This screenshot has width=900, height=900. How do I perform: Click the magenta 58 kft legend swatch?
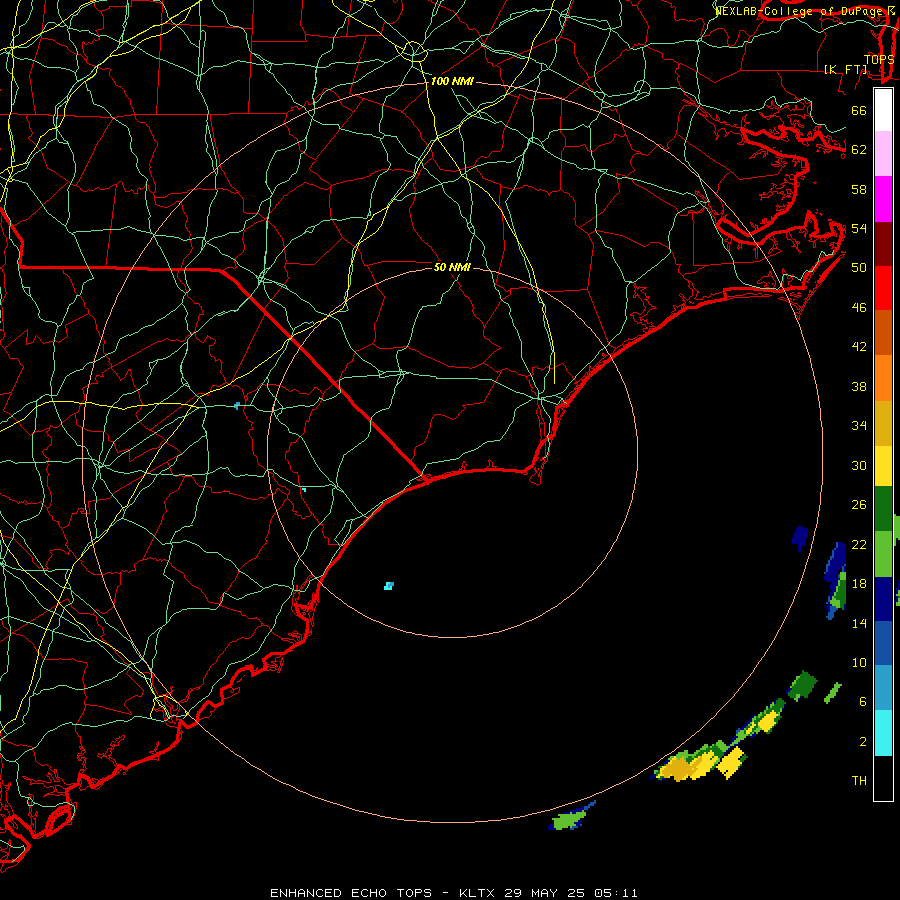[883, 199]
